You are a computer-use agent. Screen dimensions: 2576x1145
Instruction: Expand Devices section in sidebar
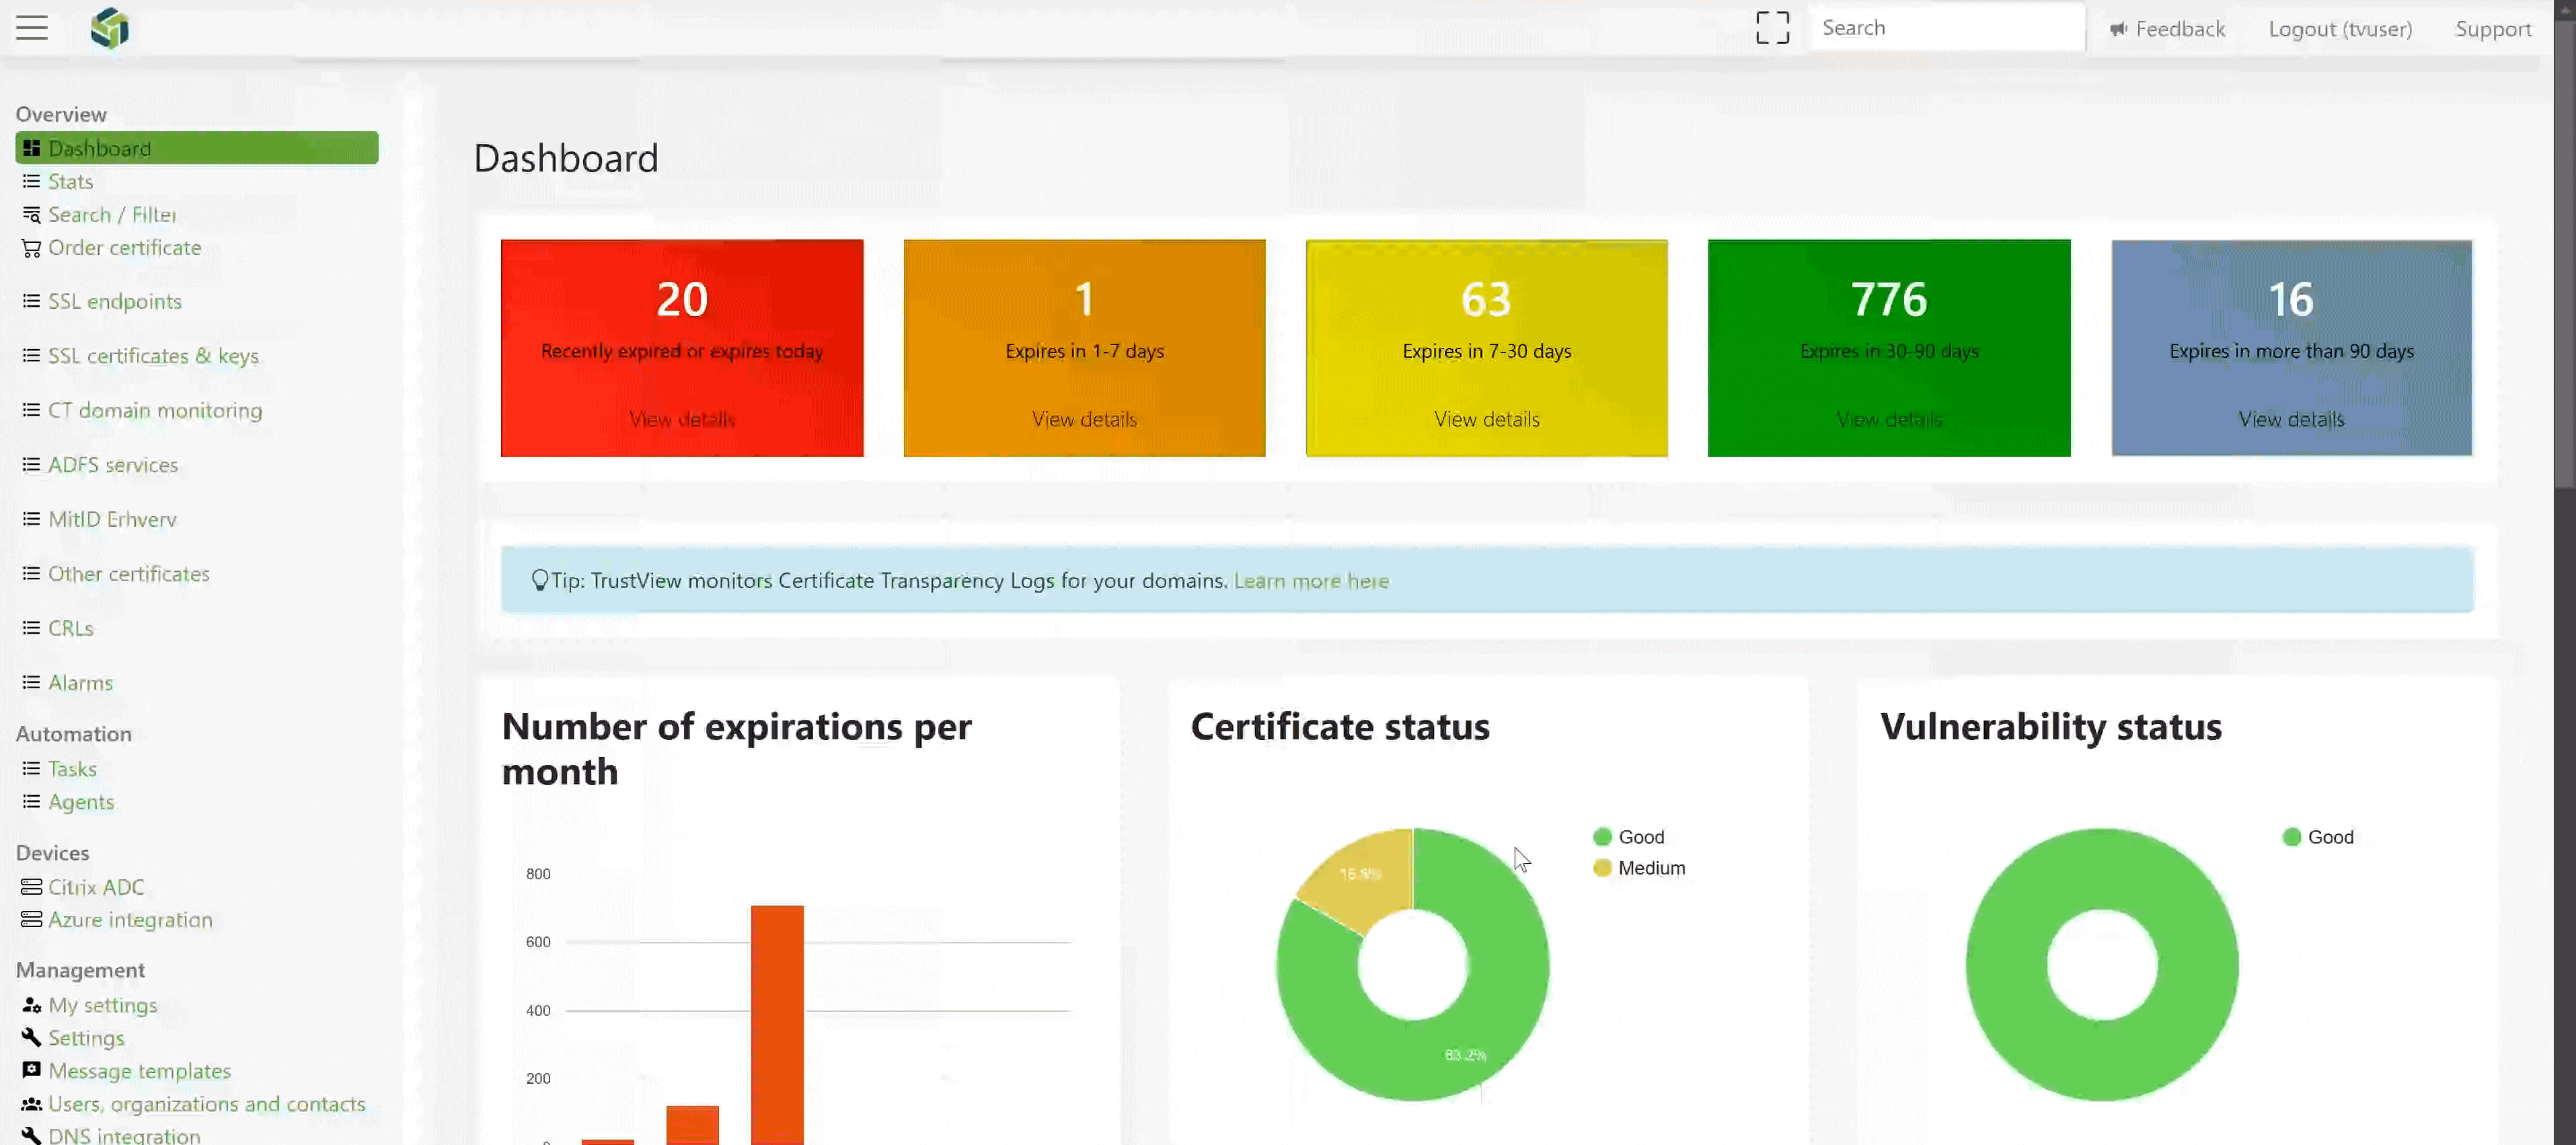click(x=52, y=851)
